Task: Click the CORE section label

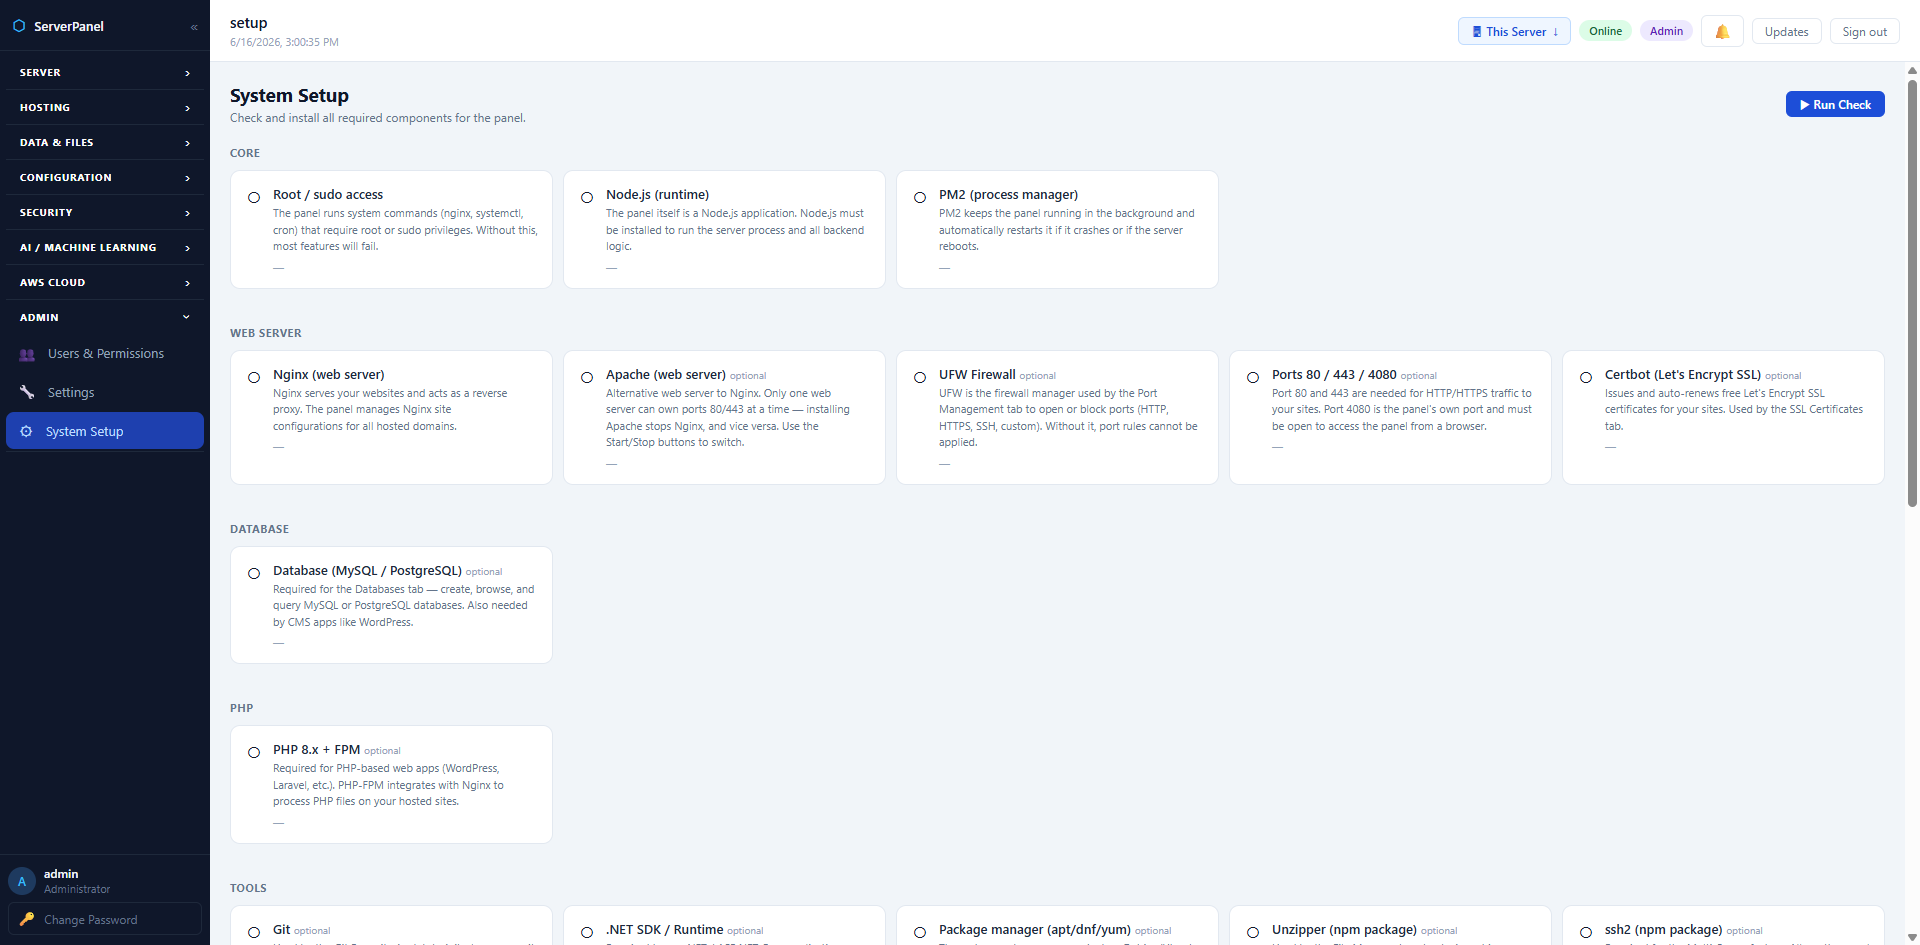Action: pos(245,154)
